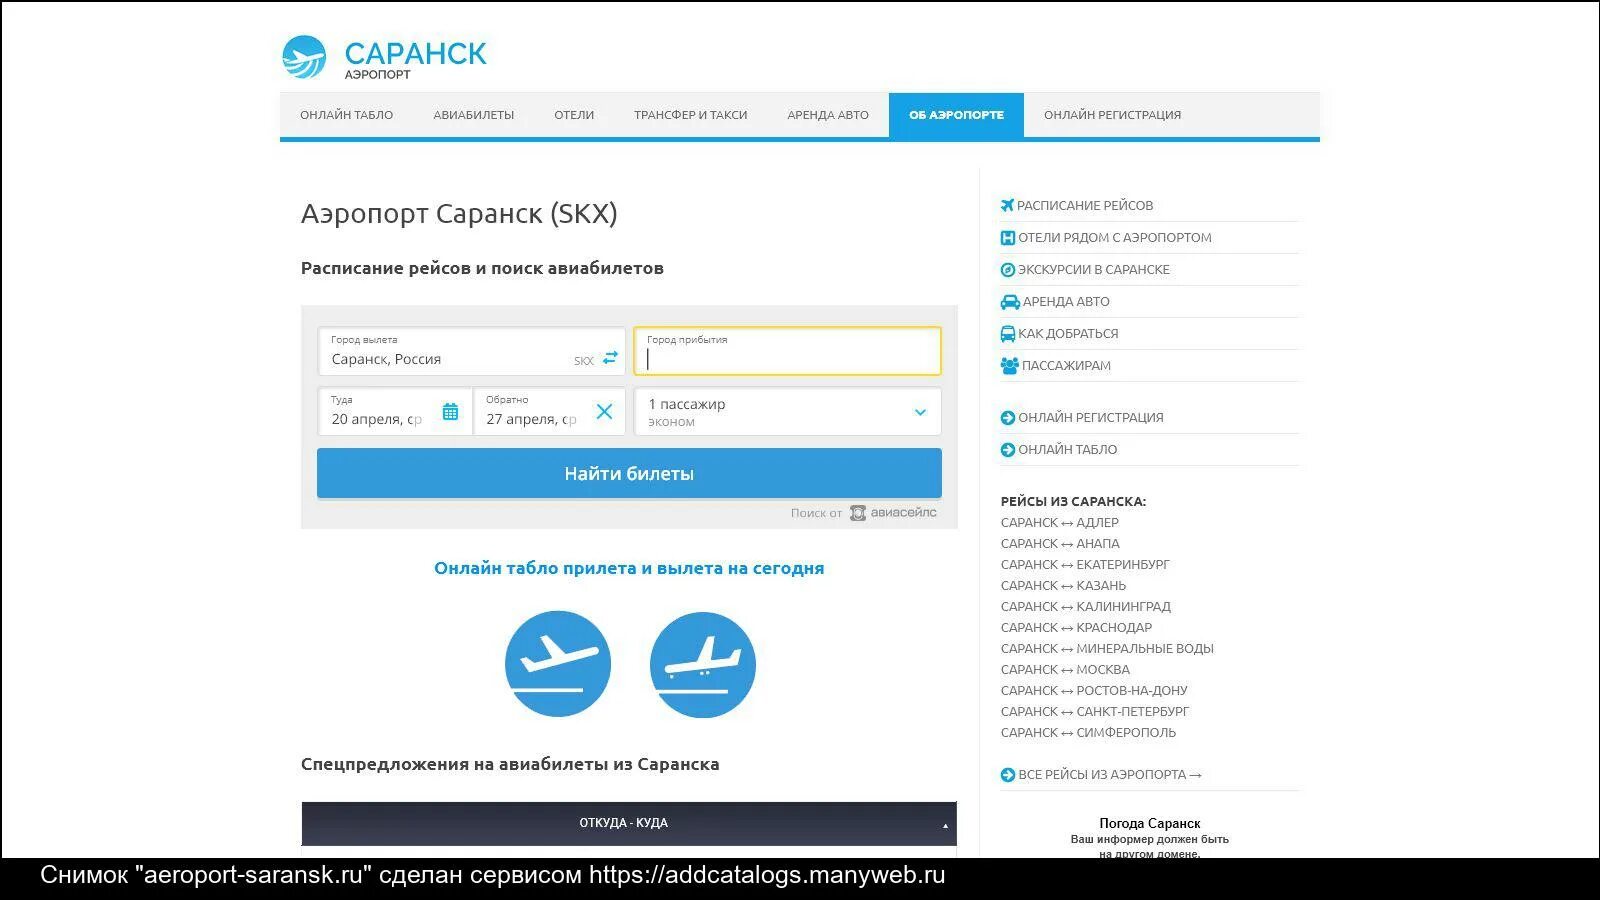Viewport: 1600px width, 900px height.
Task: Open Саранск — Казань route link
Action: click(x=1063, y=586)
